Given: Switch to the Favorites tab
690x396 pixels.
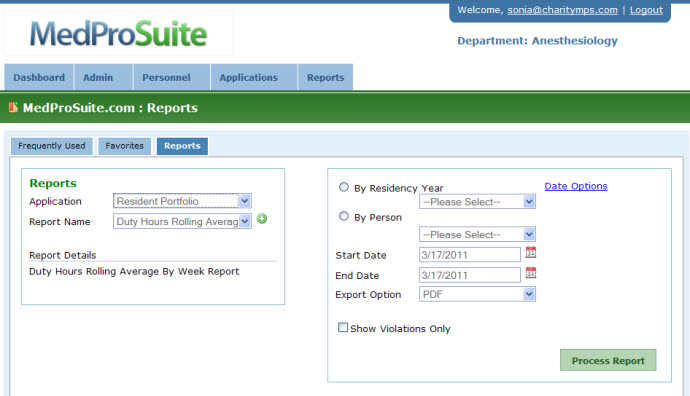Looking at the screenshot, I should click(125, 146).
